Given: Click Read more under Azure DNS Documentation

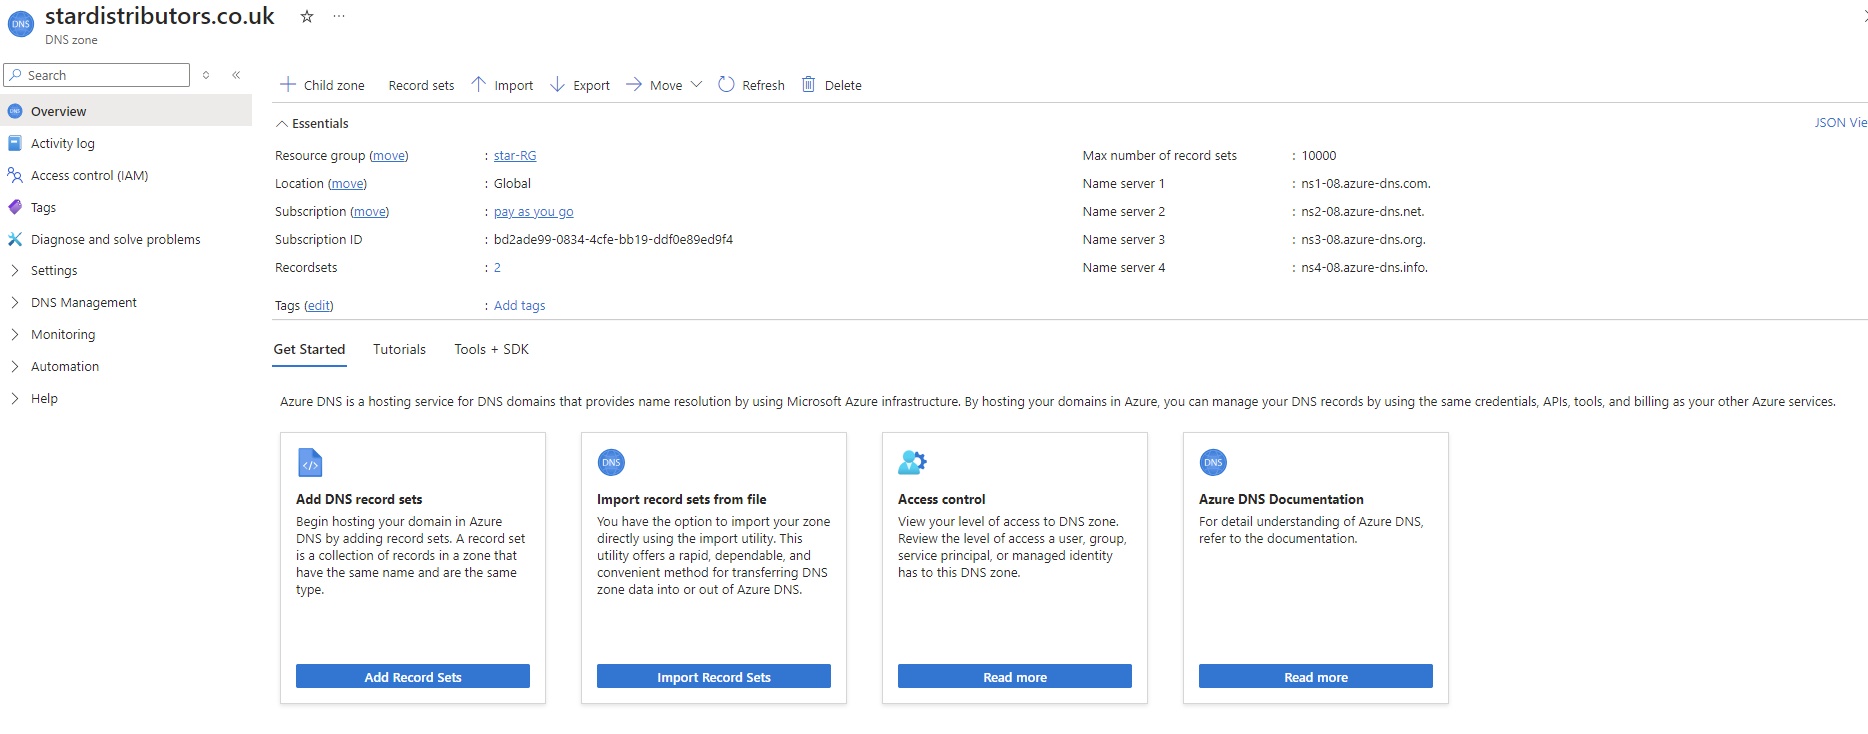Looking at the screenshot, I should pyautogui.click(x=1316, y=677).
